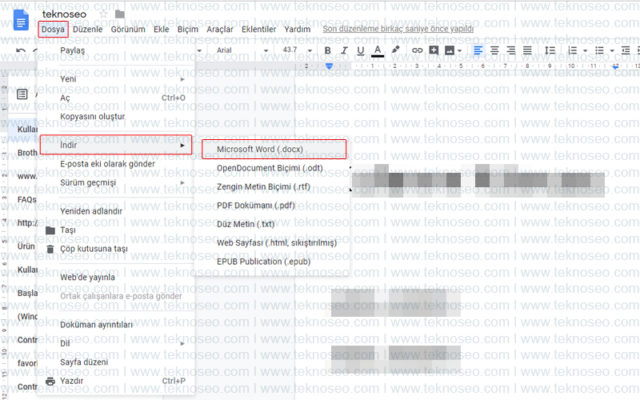Viewport: 640px width, 400px height.
Task: Open line spacing options
Action: click(550, 50)
